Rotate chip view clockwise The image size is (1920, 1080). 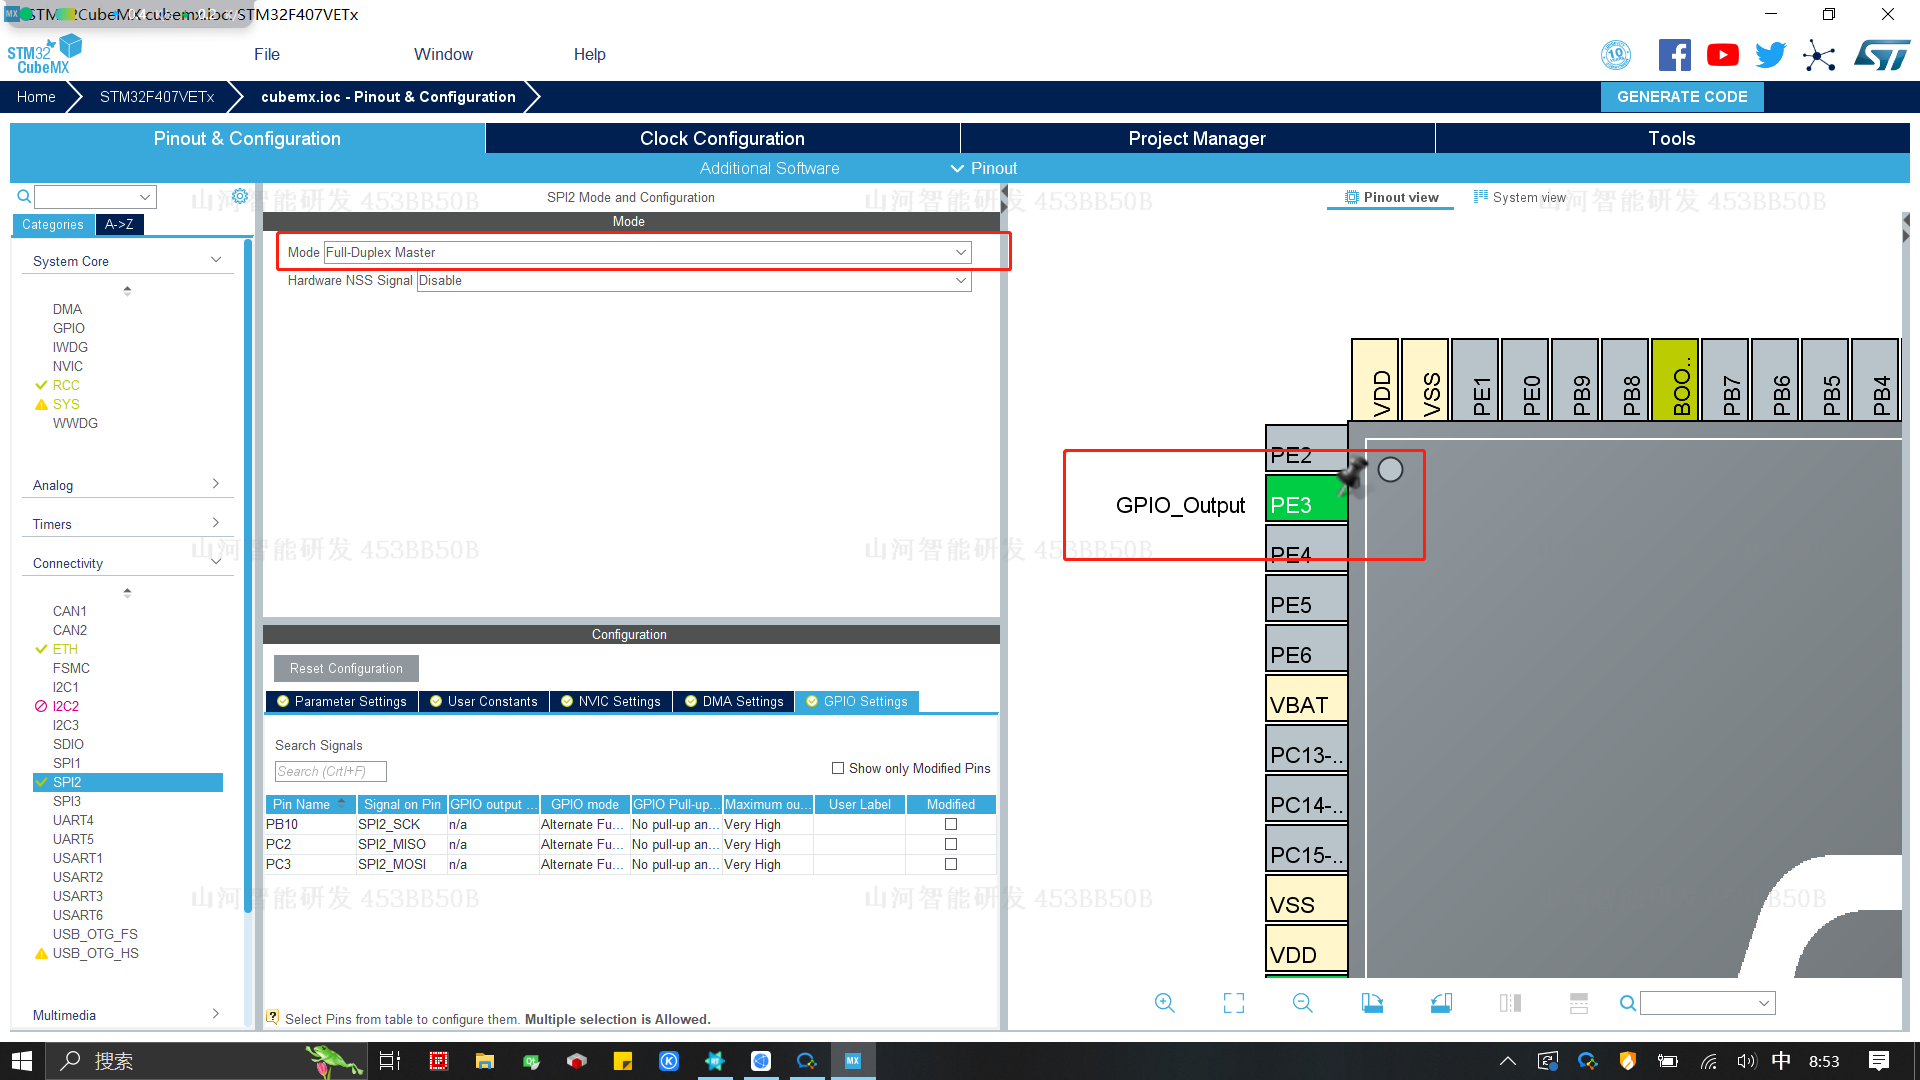tap(1372, 1003)
